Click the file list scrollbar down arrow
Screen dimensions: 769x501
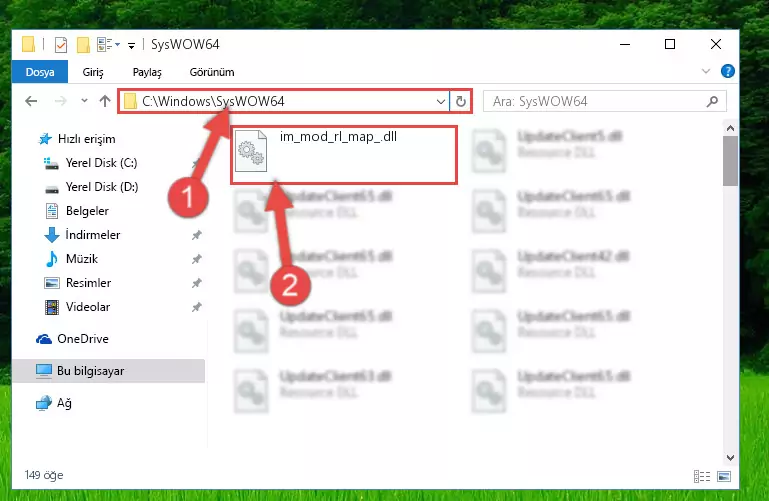[x=730, y=457]
